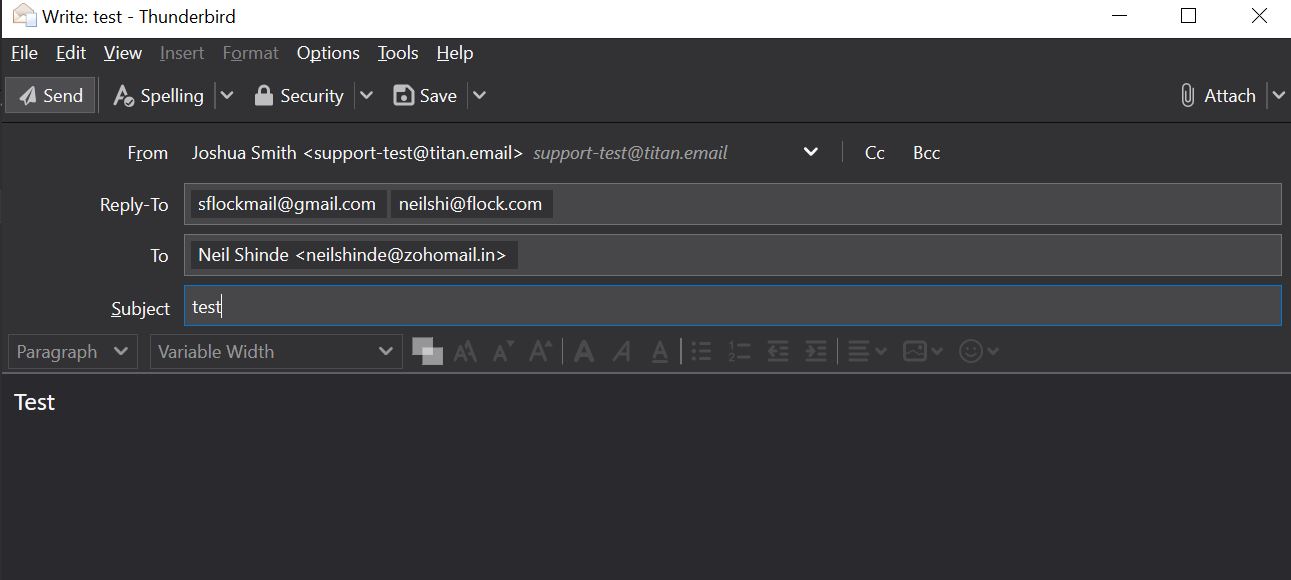Open the Tools menu
1291x580 pixels.
398,53
